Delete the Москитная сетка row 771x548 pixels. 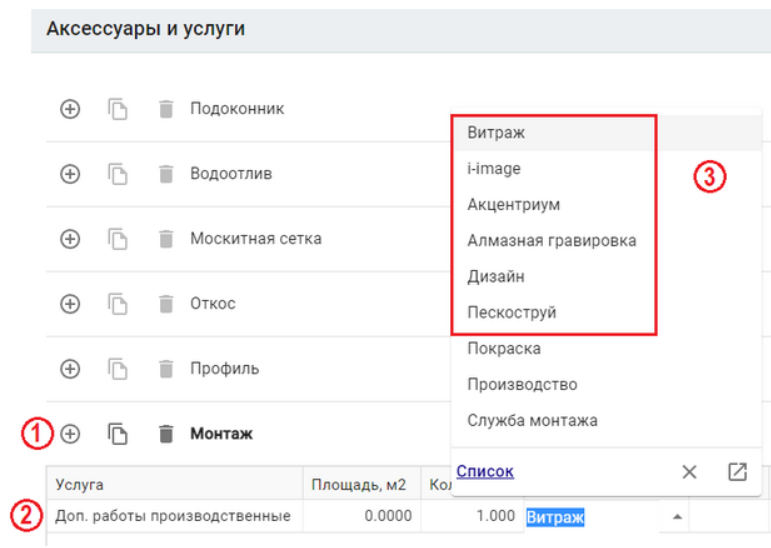click(x=166, y=239)
